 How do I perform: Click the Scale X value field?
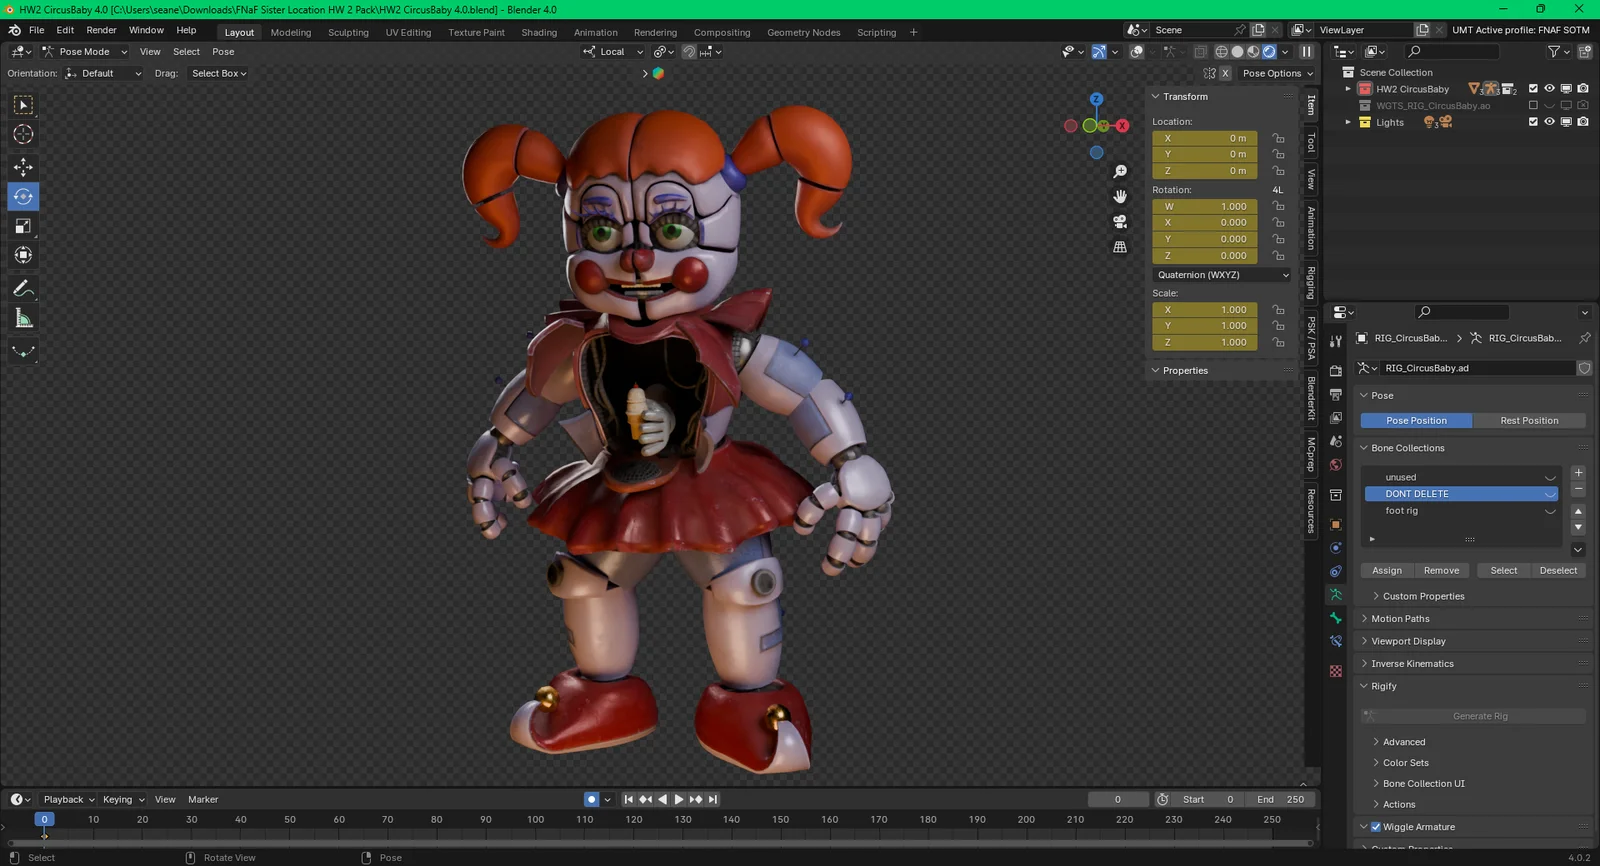tap(1205, 310)
